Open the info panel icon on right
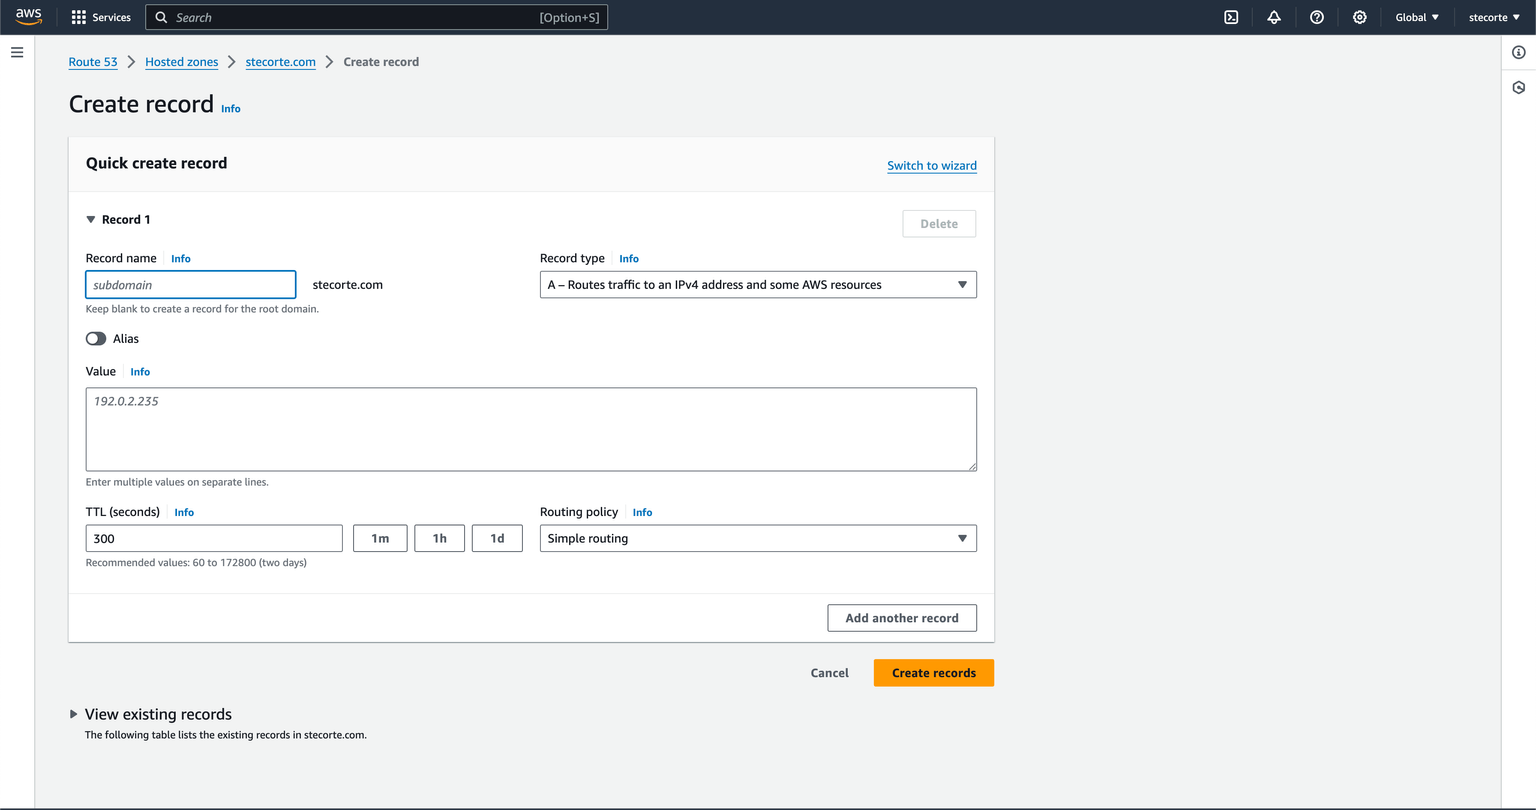This screenshot has width=1536, height=810. coord(1519,52)
